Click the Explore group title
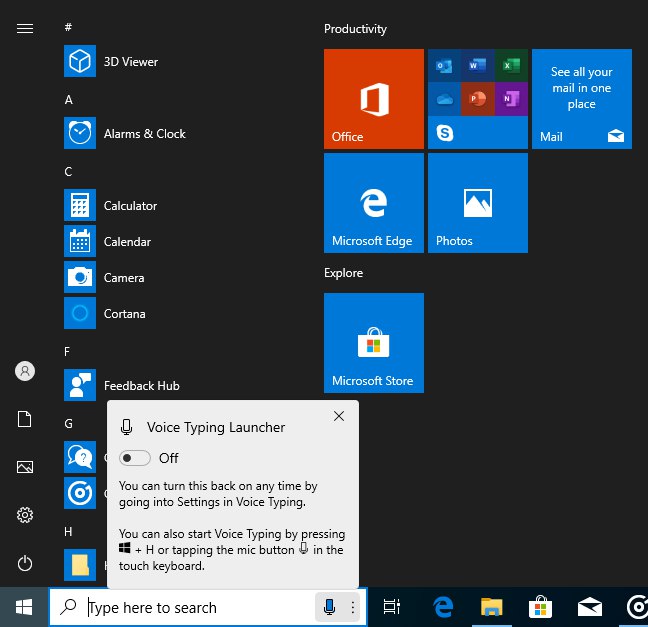This screenshot has width=648, height=627. coord(343,273)
